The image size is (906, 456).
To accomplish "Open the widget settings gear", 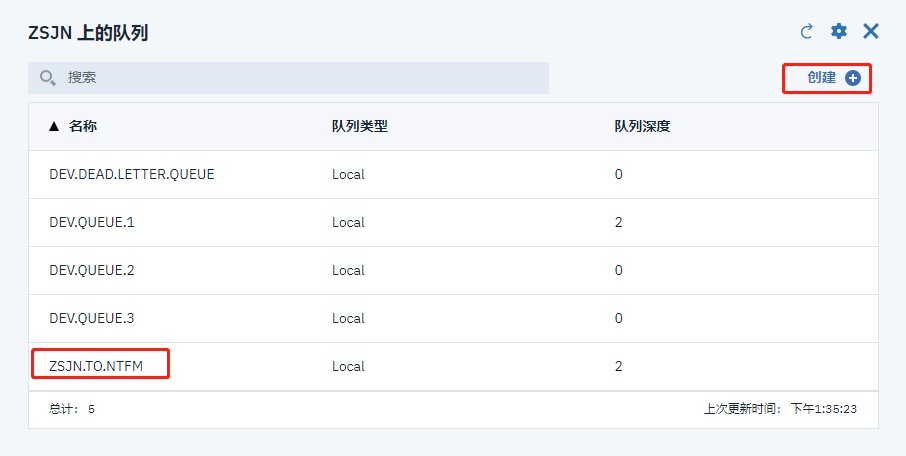I will [x=839, y=32].
